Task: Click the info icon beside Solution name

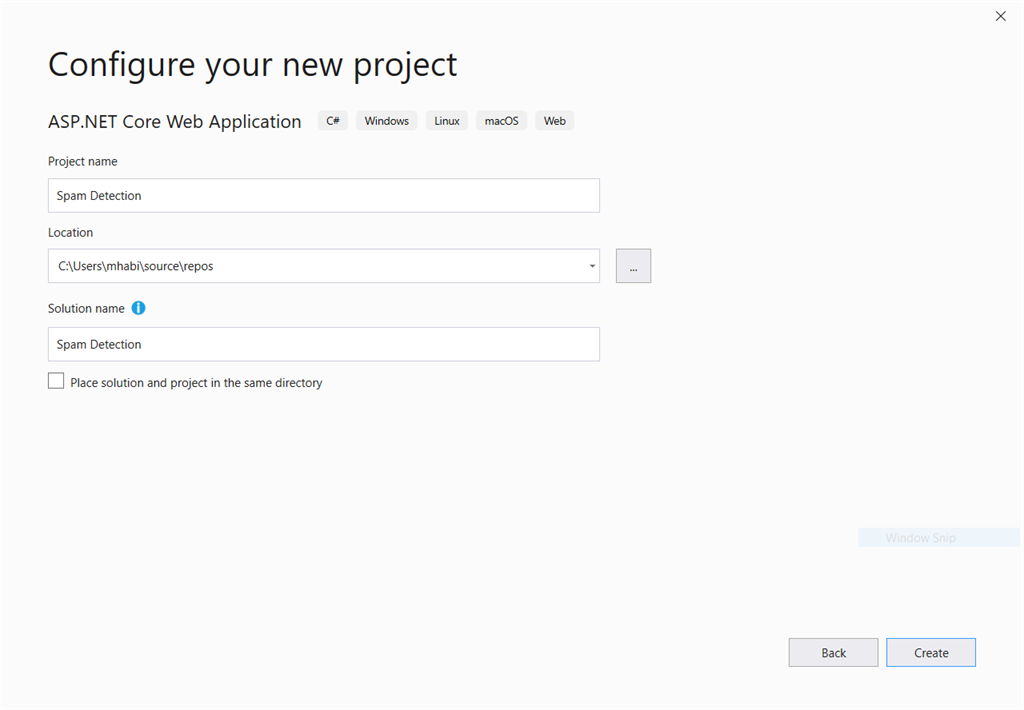Action: 139,308
